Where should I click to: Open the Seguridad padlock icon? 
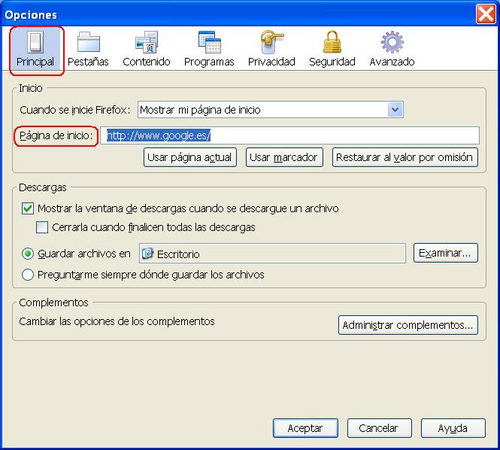coord(332,42)
